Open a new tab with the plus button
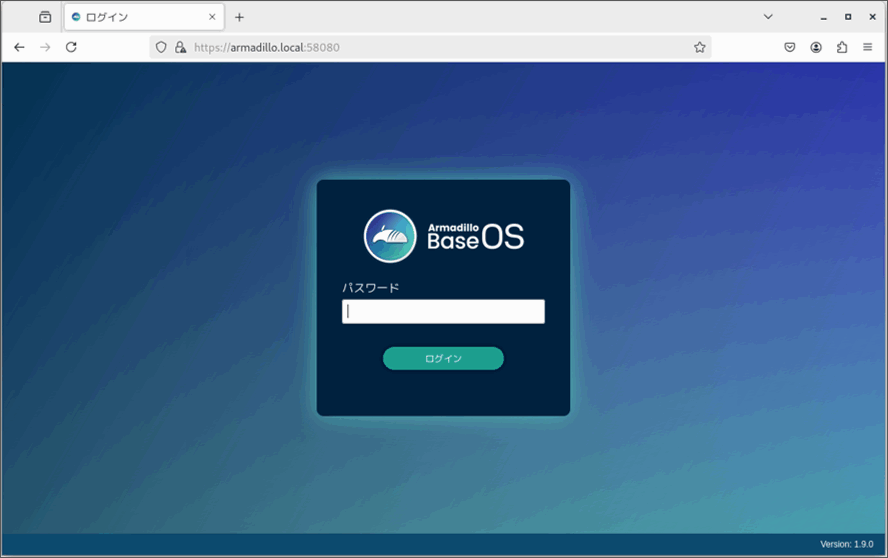Image resolution: width=888 pixels, height=558 pixels. point(239,17)
